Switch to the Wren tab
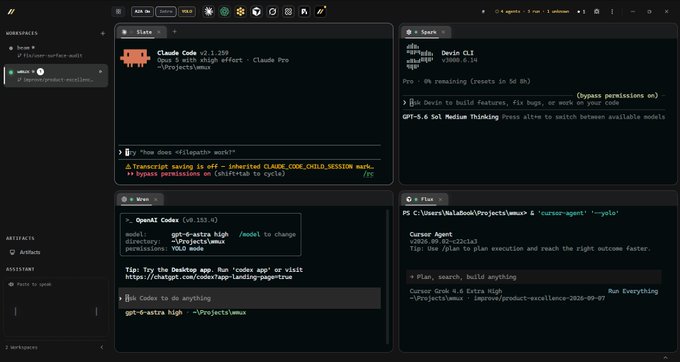The image size is (680, 362). click(140, 199)
